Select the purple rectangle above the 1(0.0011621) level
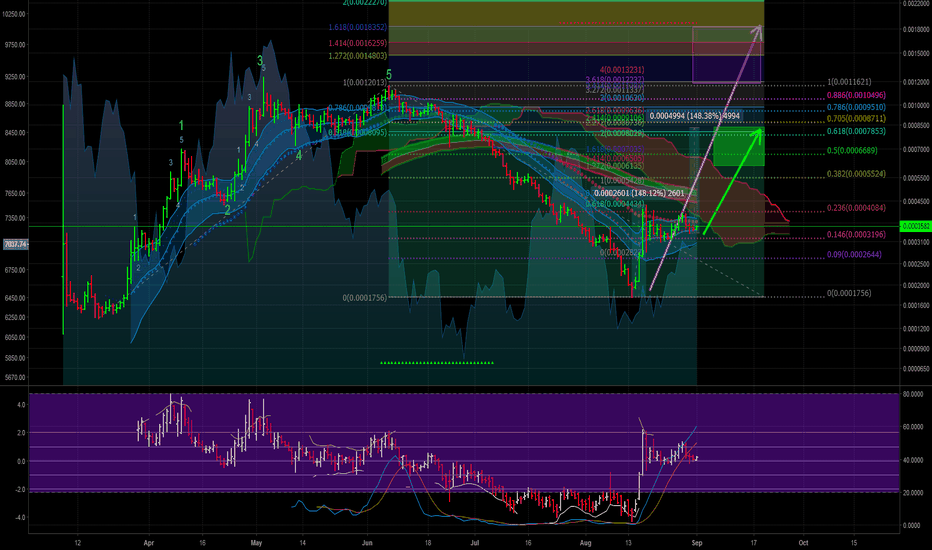Screen dimensions: 932x550 point(726,54)
